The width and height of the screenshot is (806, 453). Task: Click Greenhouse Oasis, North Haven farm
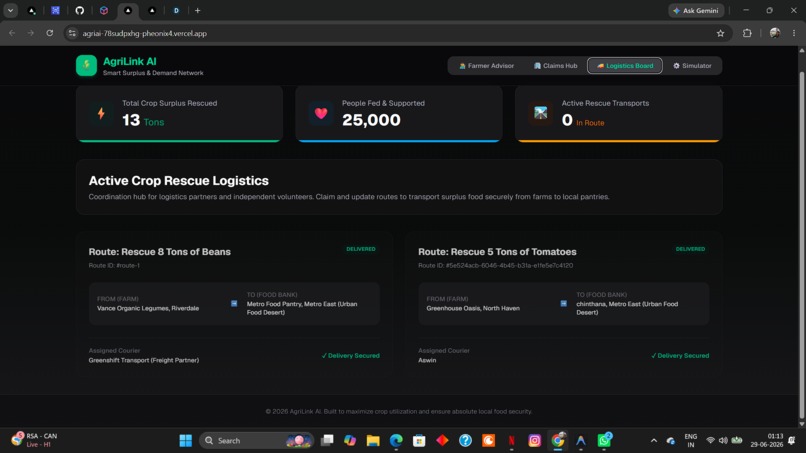(x=473, y=308)
